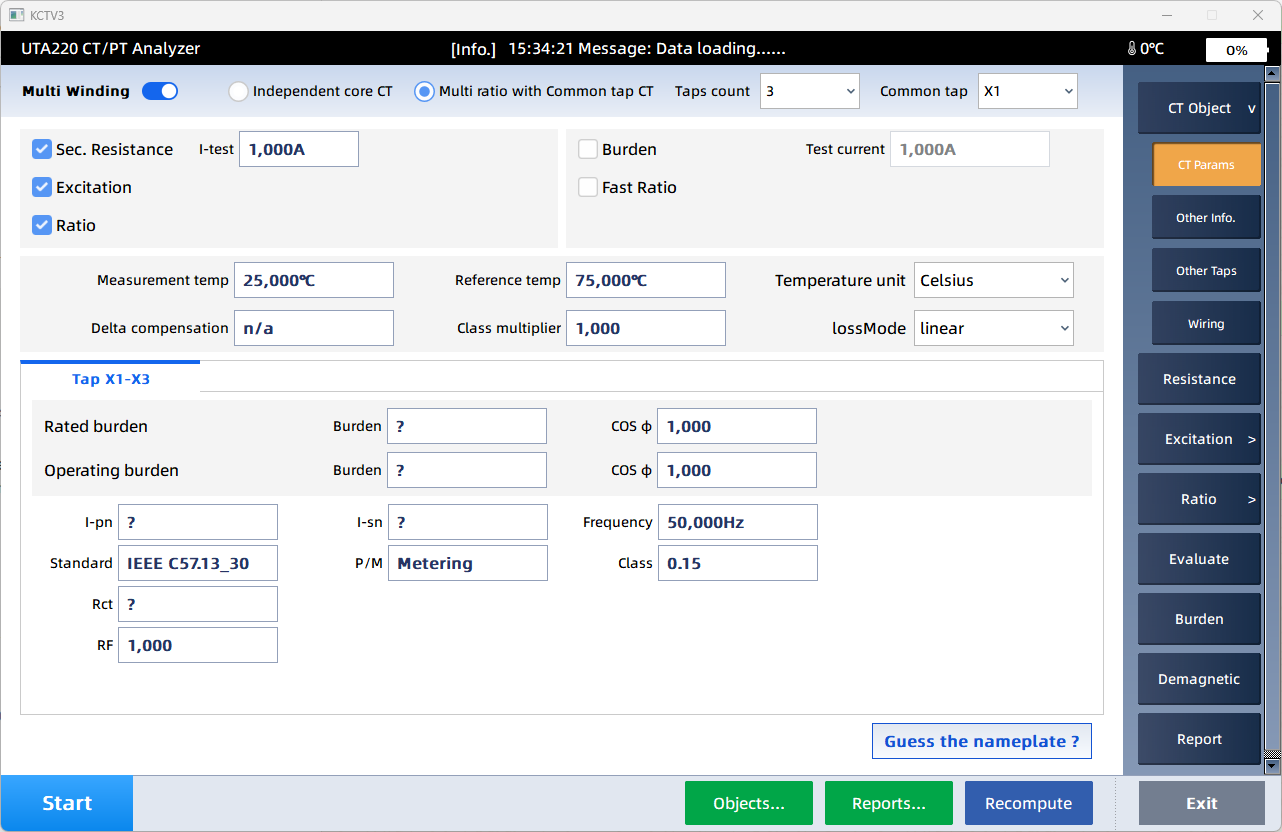Viewport: 1282px width, 832px height.
Task: Click the Test current input field
Action: 970,149
